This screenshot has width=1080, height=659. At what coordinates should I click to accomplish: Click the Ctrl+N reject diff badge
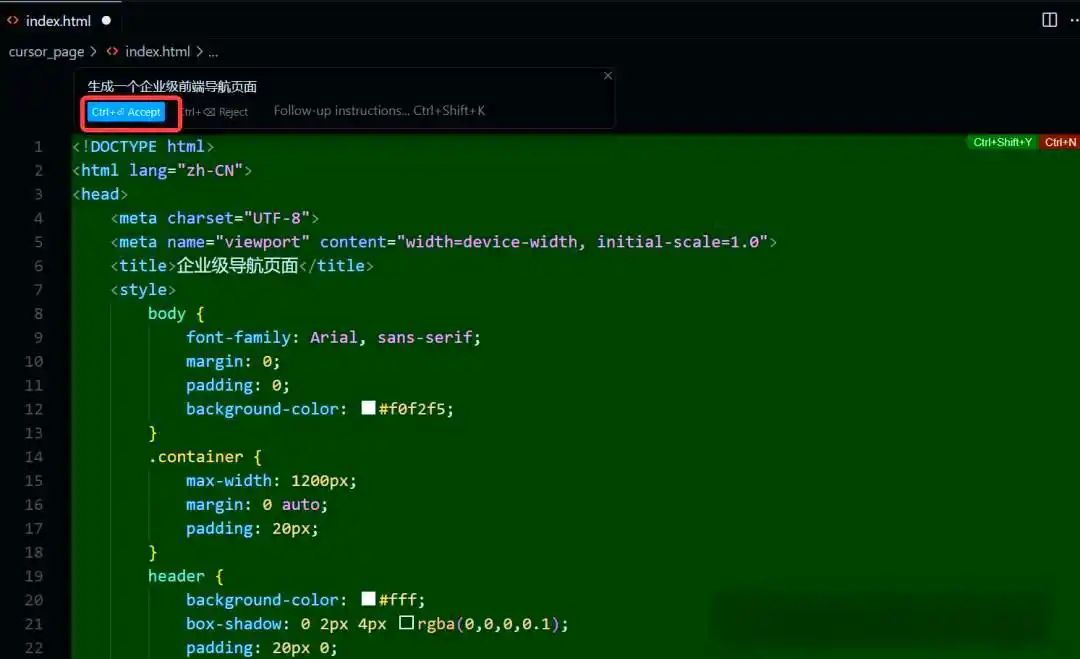(x=1060, y=142)
